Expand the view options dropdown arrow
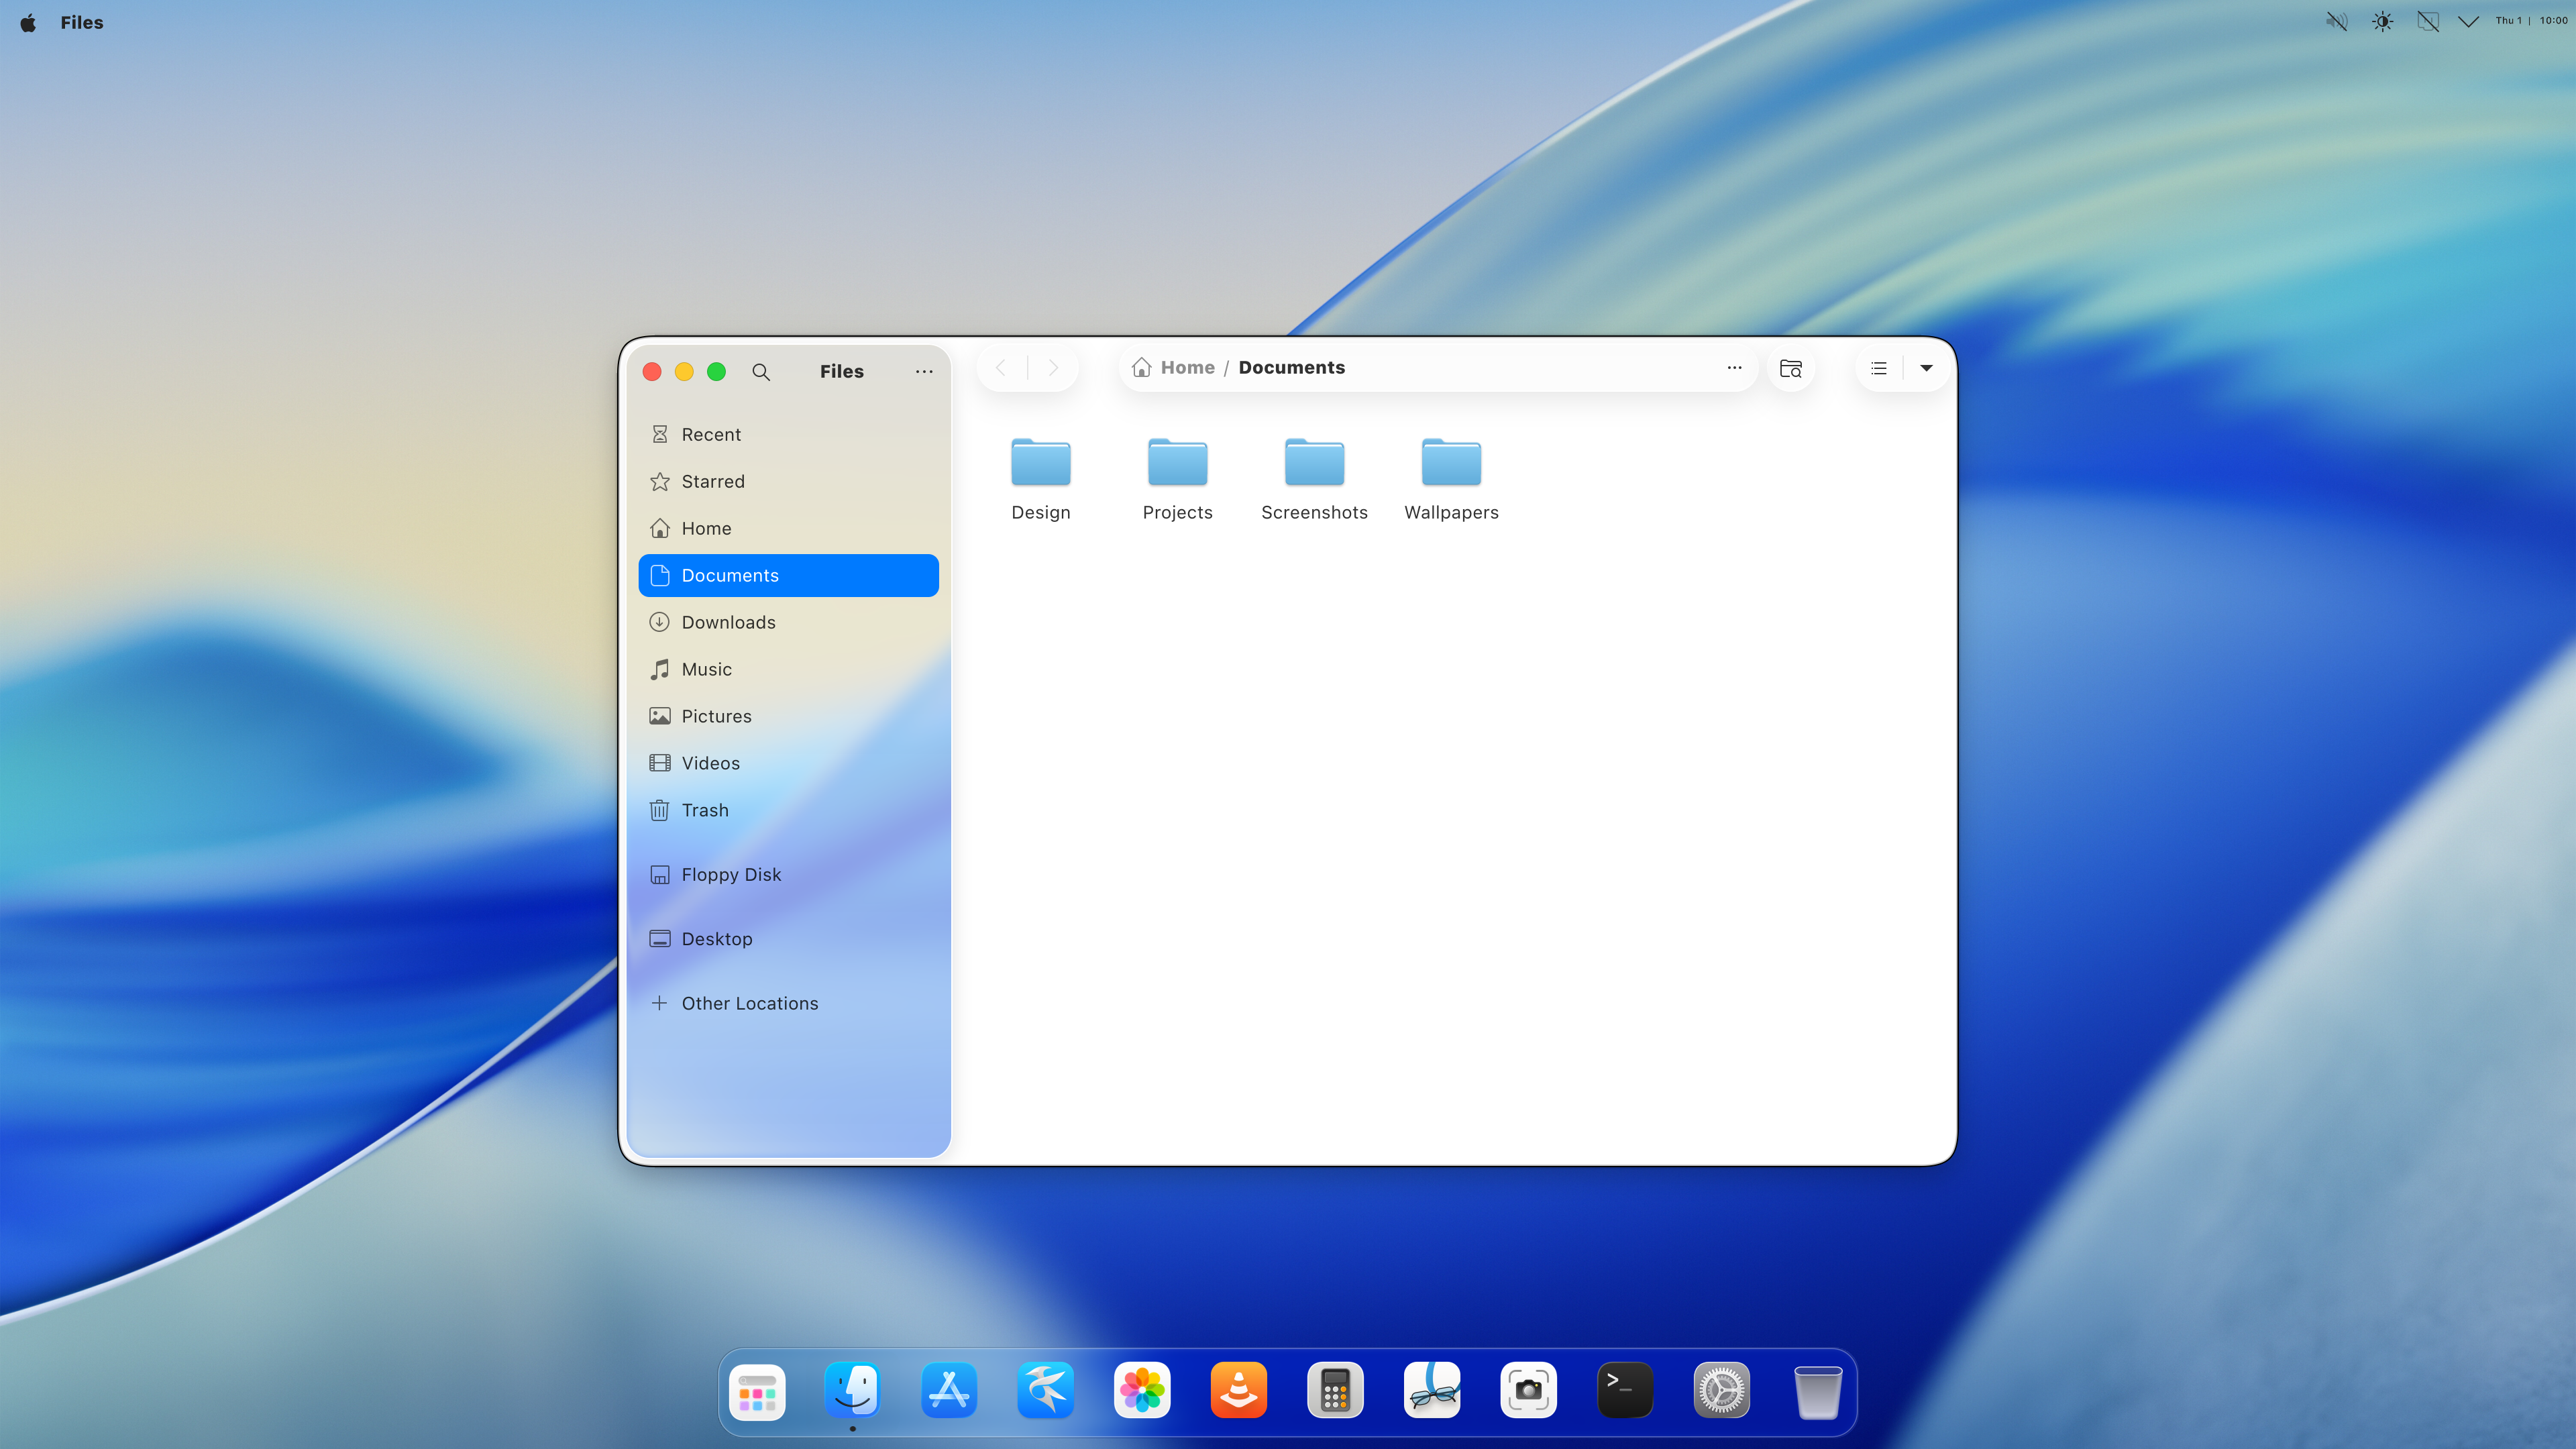 (x=1926, y=368)
